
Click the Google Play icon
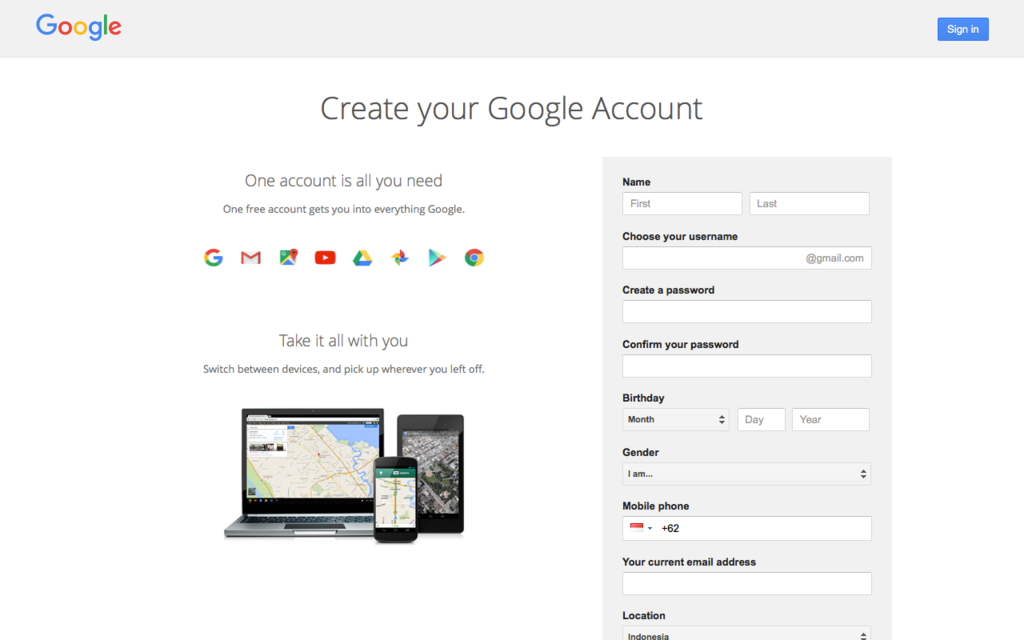(437, 258)
